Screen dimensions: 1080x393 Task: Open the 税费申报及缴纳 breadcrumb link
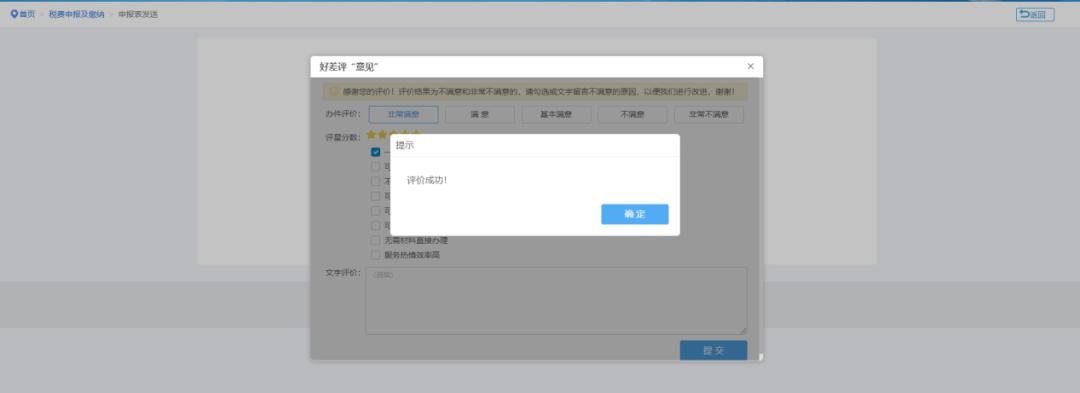[76, 14]
